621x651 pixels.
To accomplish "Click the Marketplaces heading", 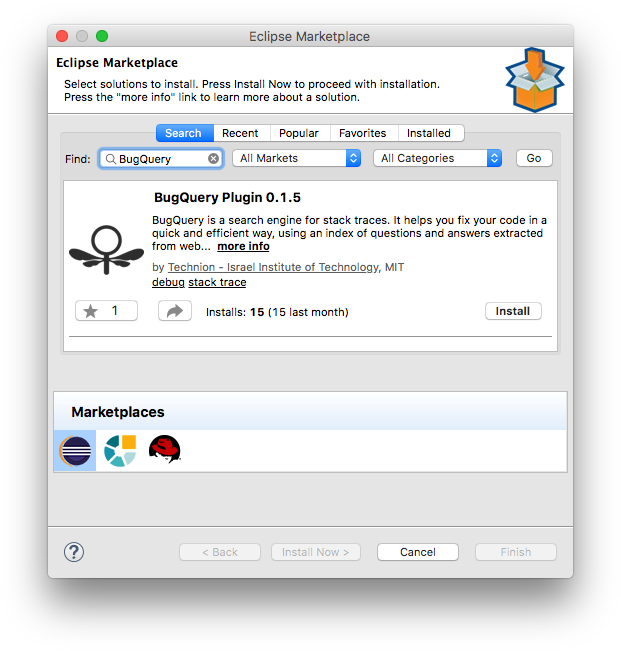I will pos(118,412).
